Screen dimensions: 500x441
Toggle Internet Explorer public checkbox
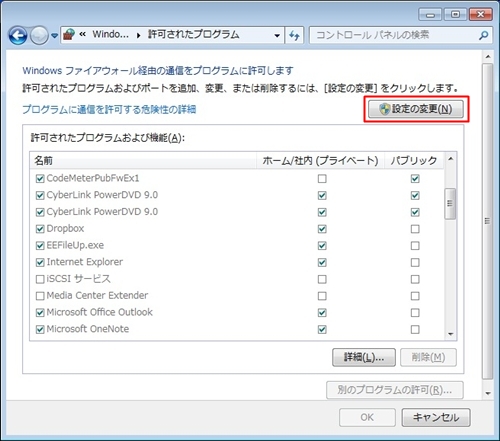[415, 262]
